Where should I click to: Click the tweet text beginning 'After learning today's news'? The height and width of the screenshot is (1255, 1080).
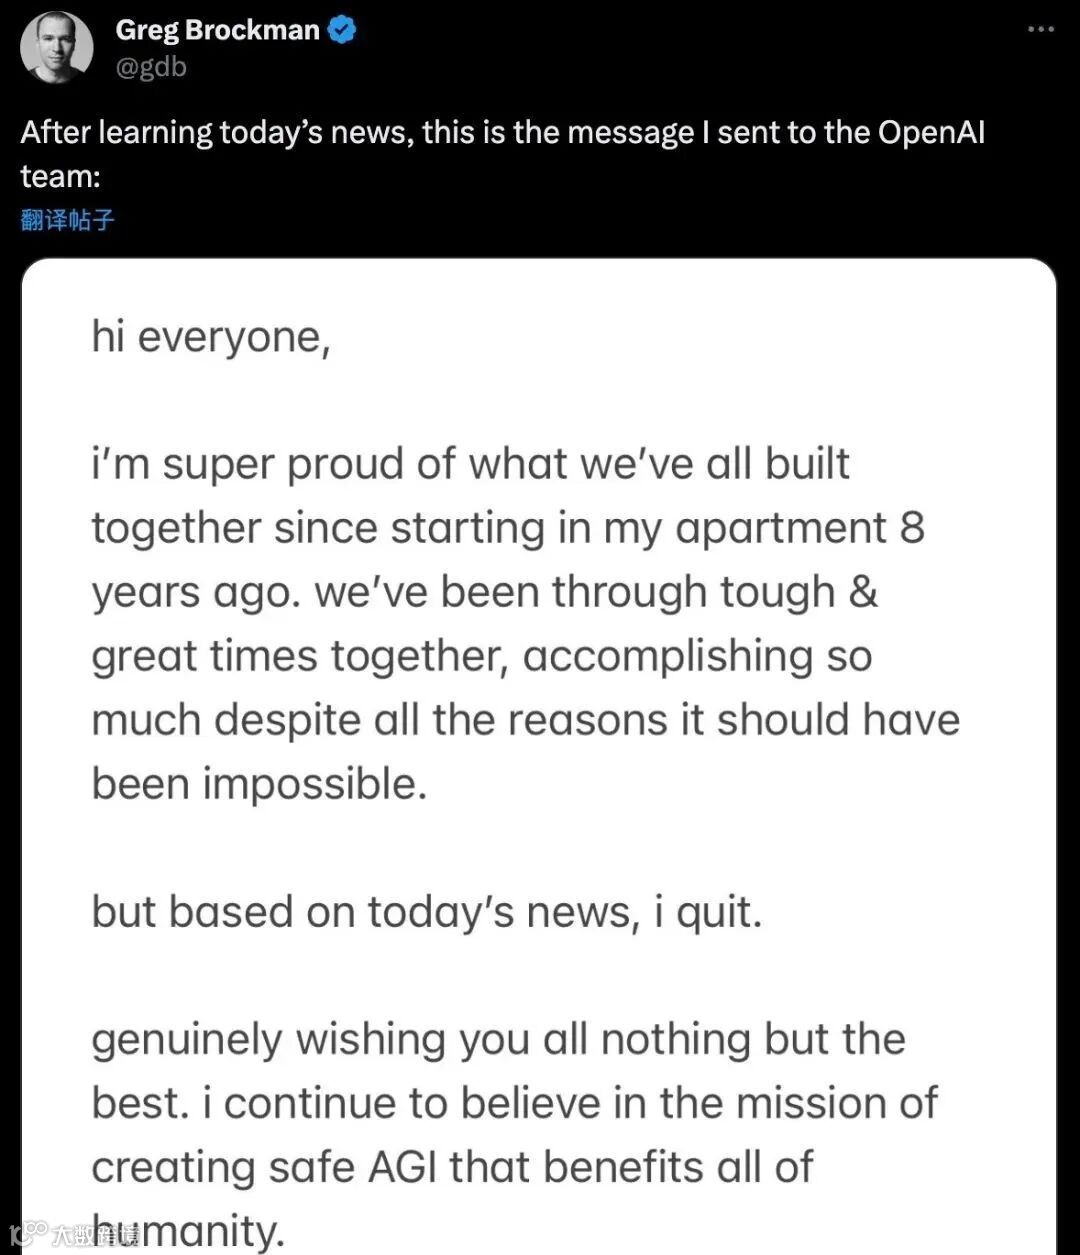[503, 154]
